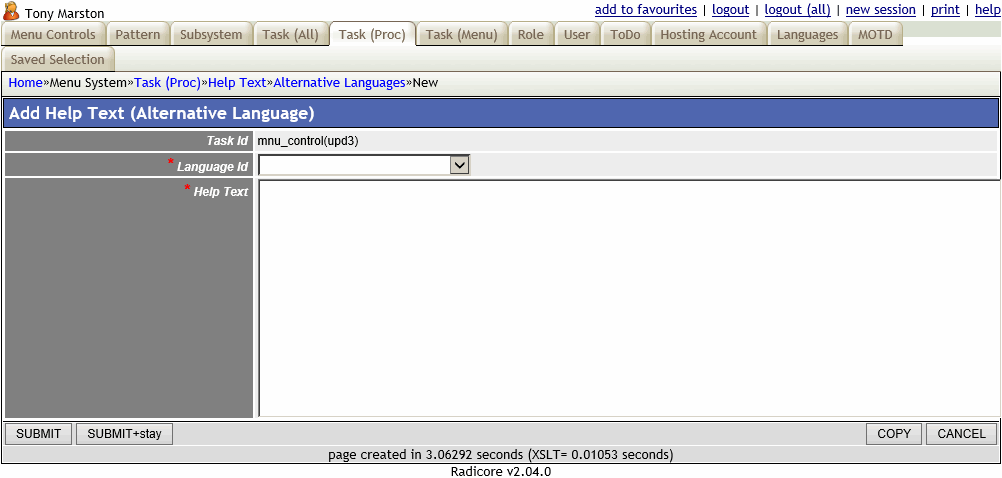Click the Home breadcrumb link
This screenshot has width=1002, height=478.
tap(25, 83)
